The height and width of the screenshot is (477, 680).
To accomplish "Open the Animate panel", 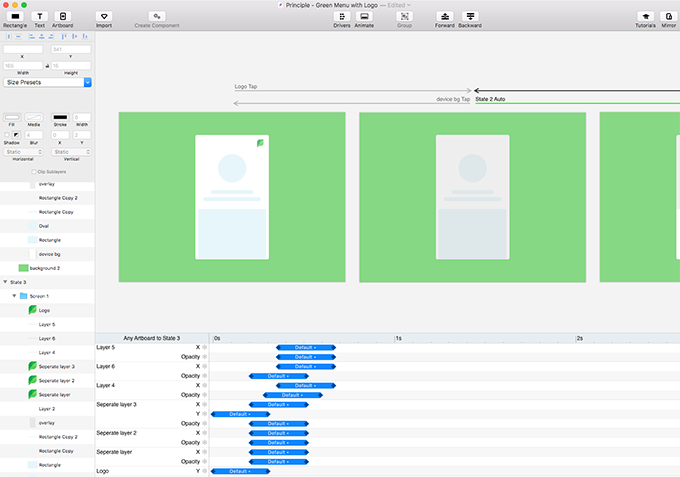I will pyautogui.click(x=364, y=17).
